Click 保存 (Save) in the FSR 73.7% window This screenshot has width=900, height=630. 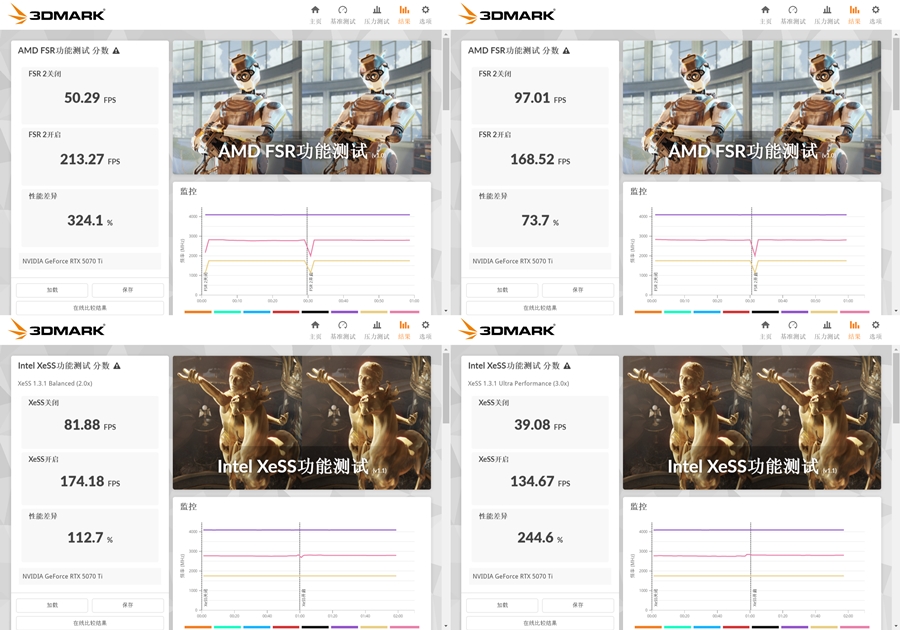(577, 290)
